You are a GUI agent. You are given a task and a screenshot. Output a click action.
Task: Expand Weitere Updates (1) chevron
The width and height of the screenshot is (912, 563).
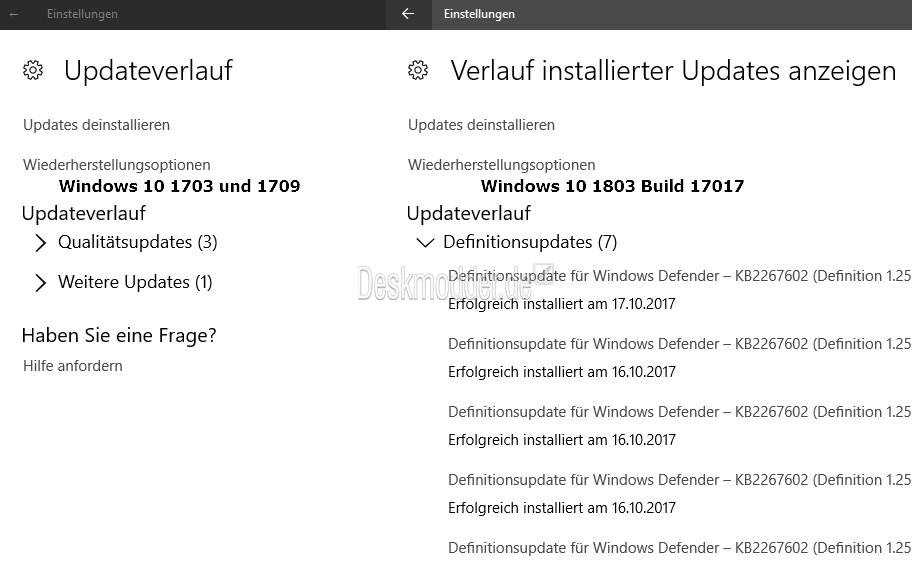40,283
